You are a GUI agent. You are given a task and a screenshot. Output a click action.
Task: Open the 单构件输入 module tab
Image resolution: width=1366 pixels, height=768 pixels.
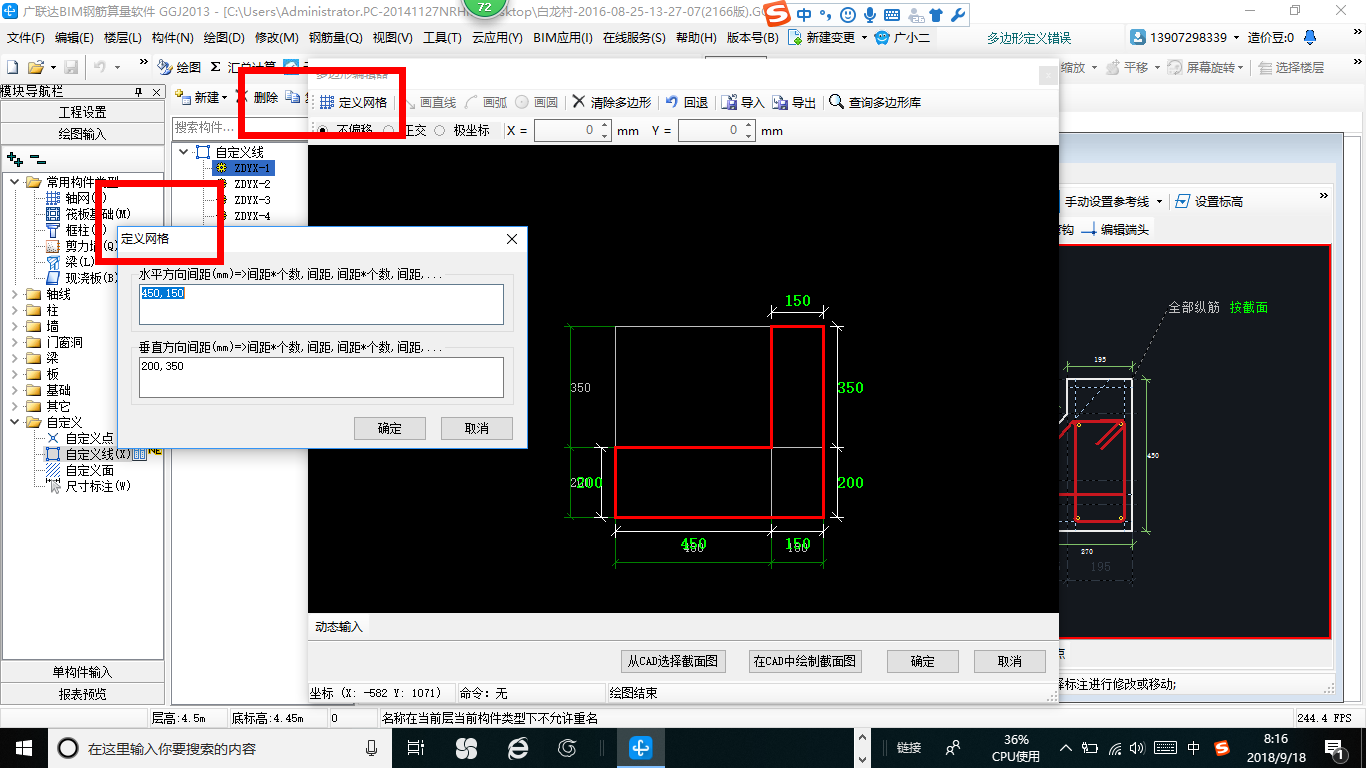point(82,672)
